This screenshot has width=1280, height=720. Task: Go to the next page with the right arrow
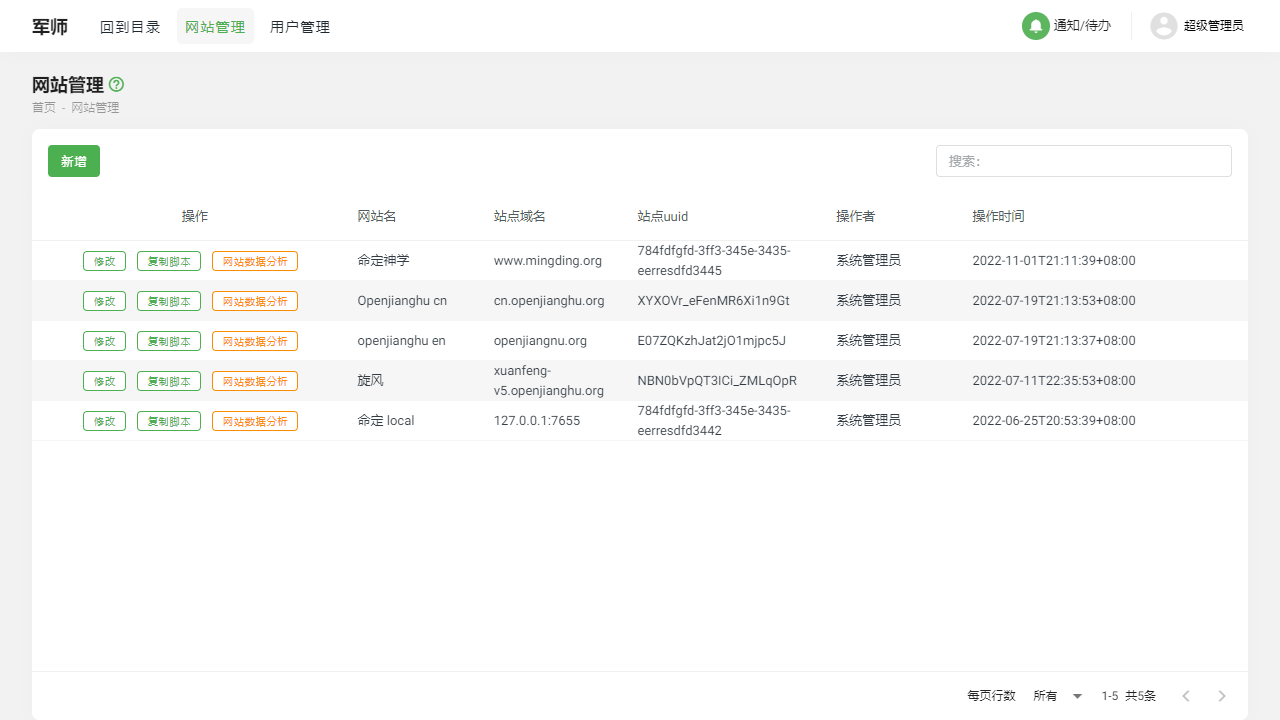1221,695
